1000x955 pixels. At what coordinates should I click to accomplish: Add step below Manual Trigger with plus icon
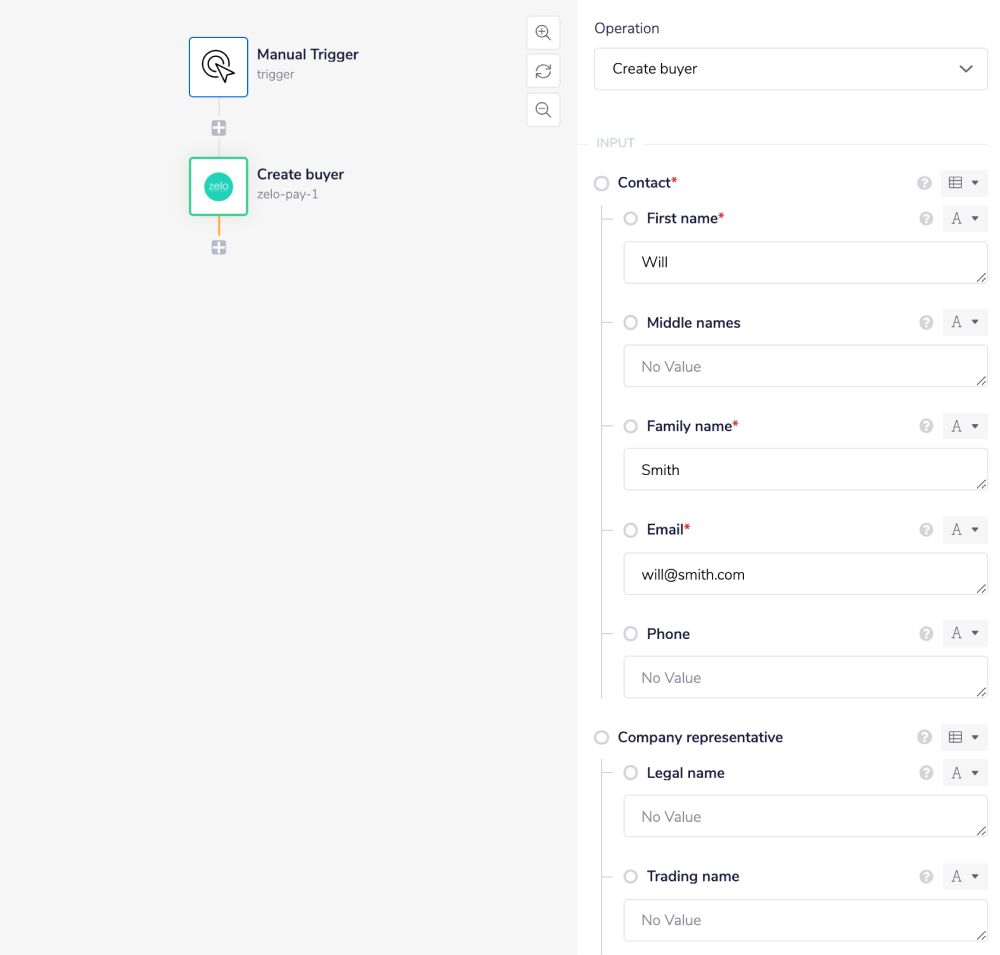(x=218, y=128)
